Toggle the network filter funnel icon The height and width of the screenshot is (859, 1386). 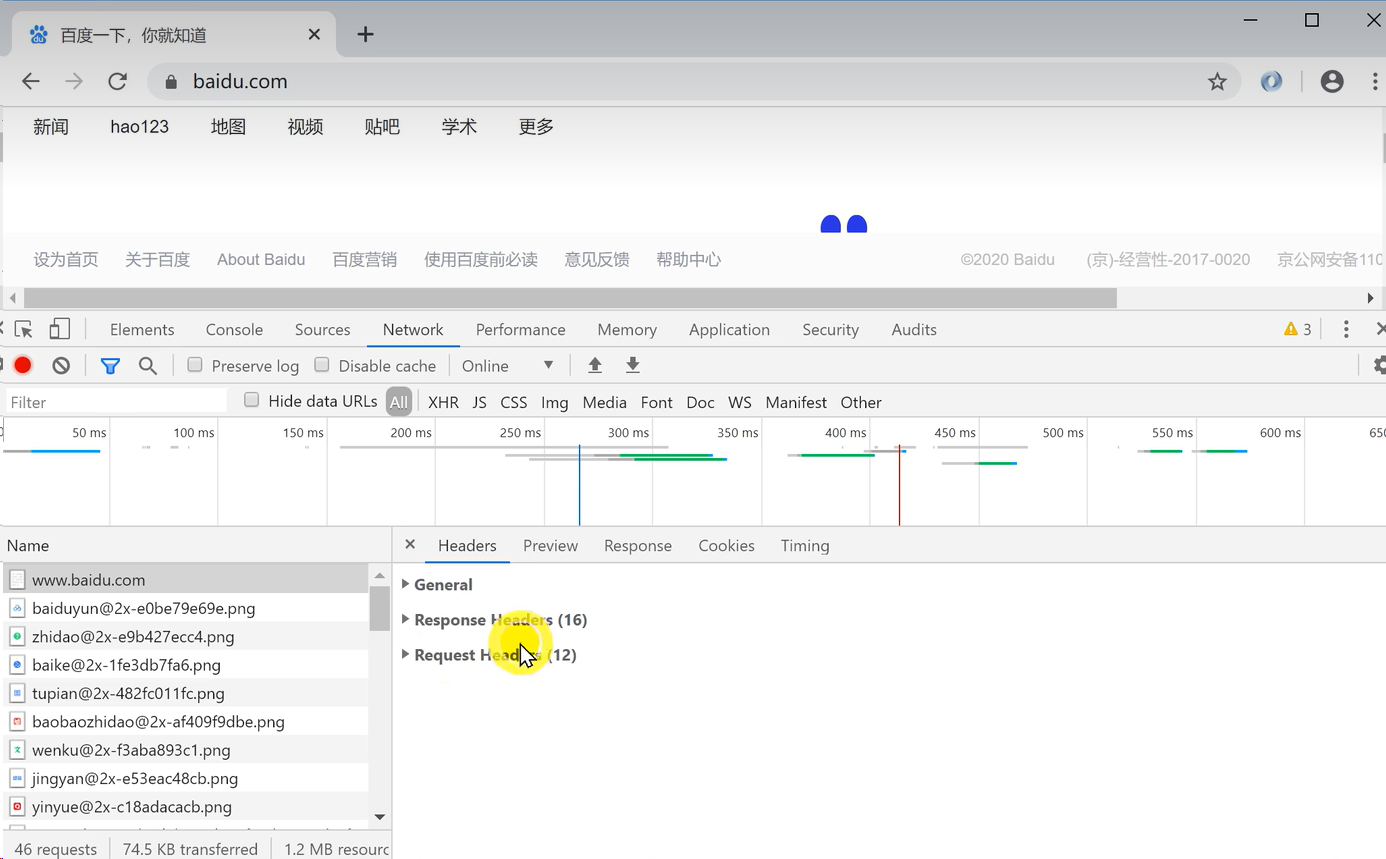110,366
